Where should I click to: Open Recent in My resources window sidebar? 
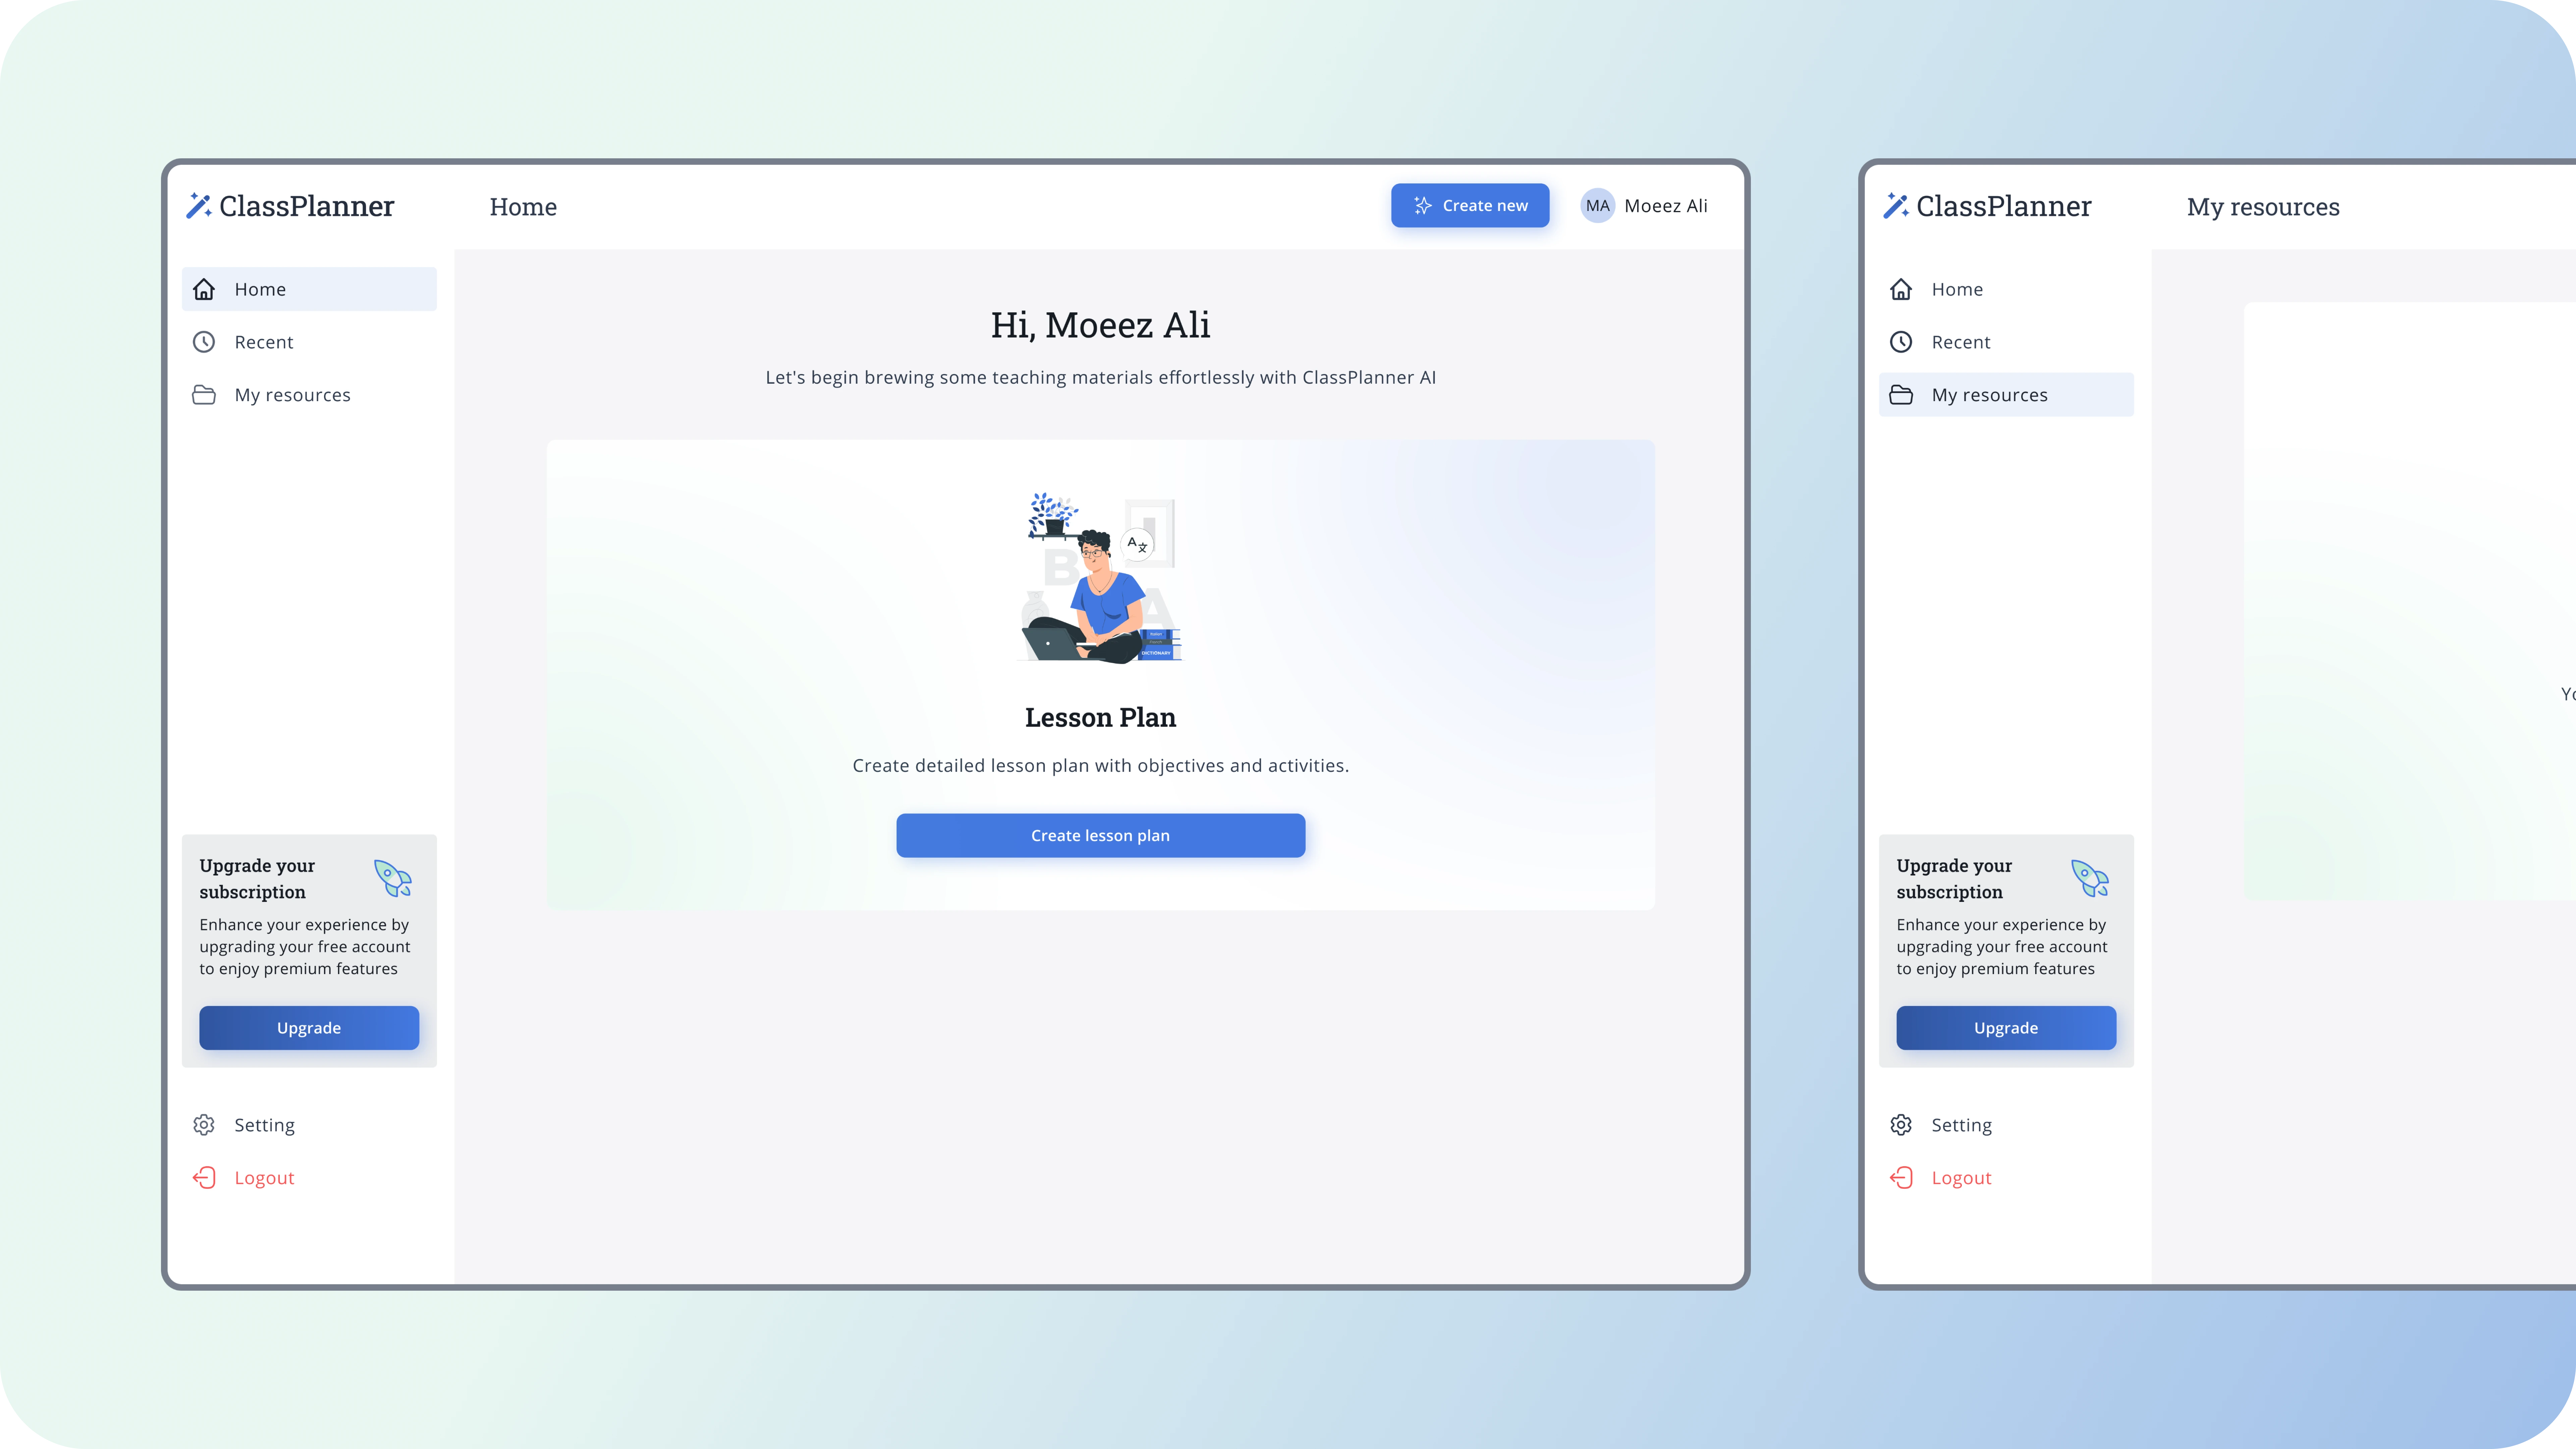pyautogui.click(x=2006, y=342)
